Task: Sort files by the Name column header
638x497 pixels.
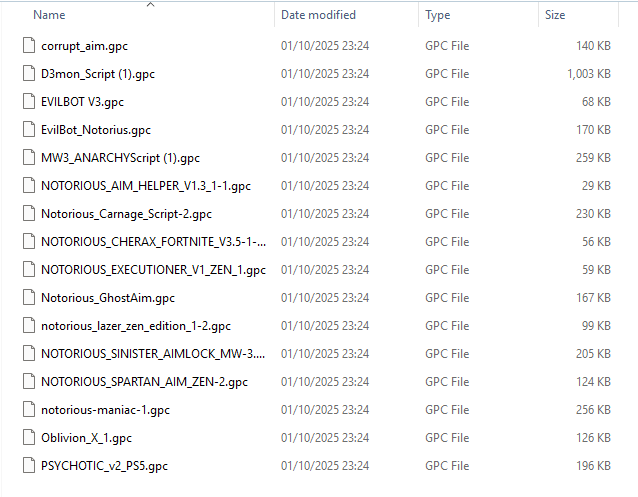Action: coord(49,15)
